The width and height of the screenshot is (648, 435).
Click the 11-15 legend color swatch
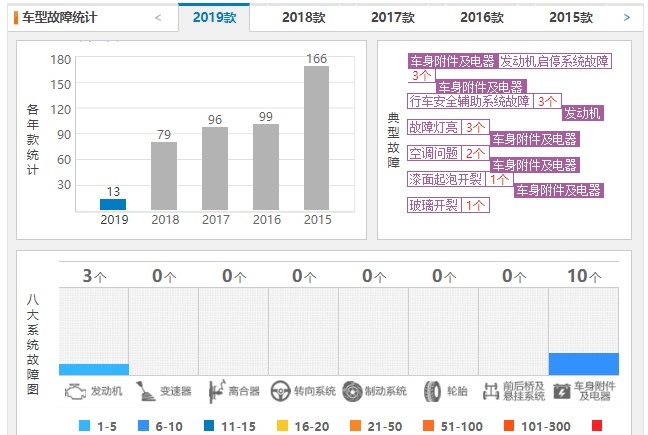click(209, 425)
